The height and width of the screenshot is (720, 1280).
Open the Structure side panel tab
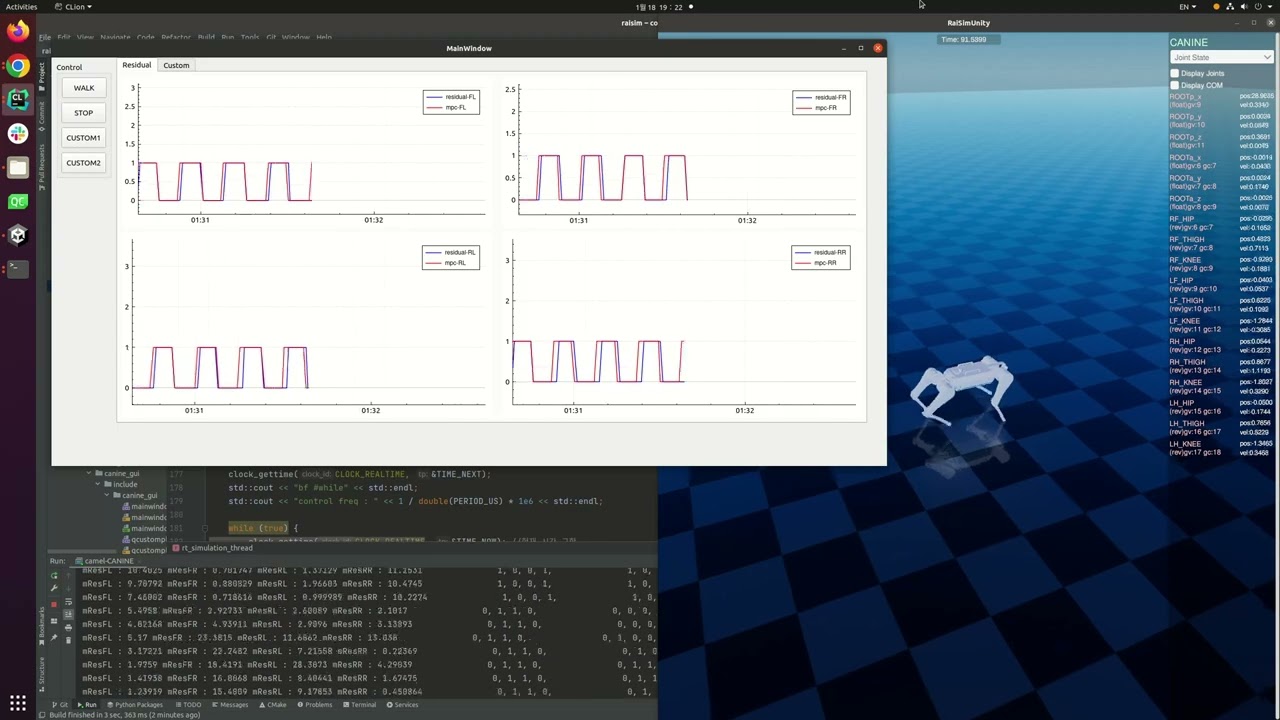pyautogui.click(x=42, y=674)
